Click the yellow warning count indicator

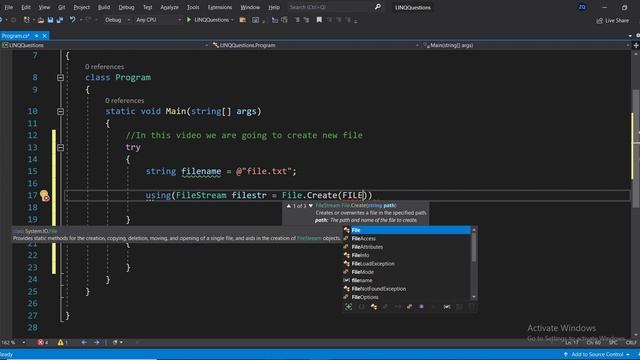[x=62, y=342]
